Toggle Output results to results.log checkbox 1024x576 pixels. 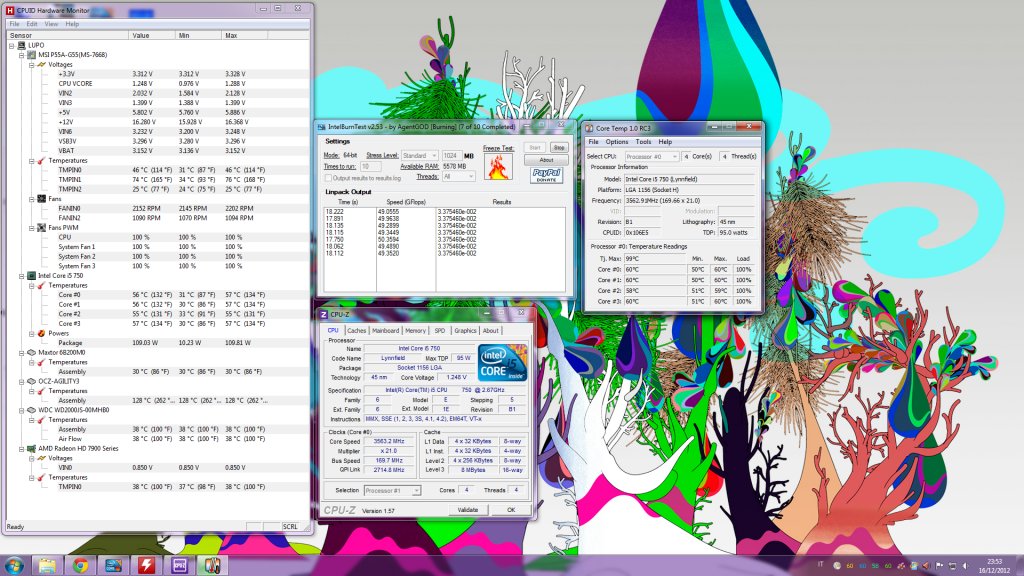(328, 178)
